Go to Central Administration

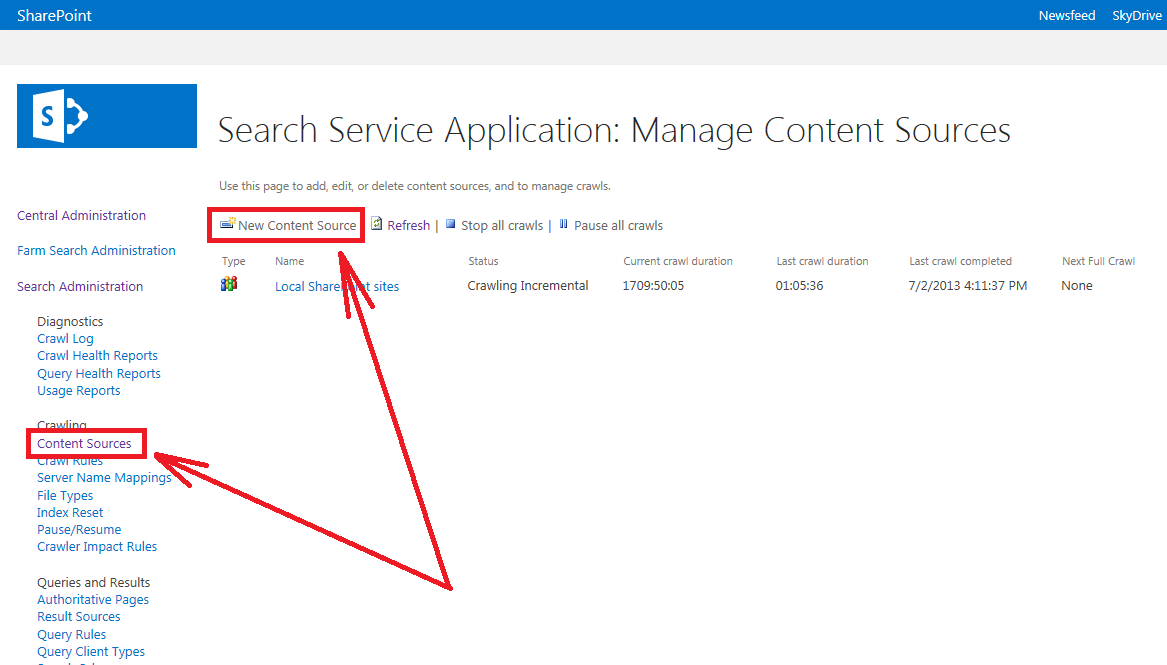(x=81, y=216)
